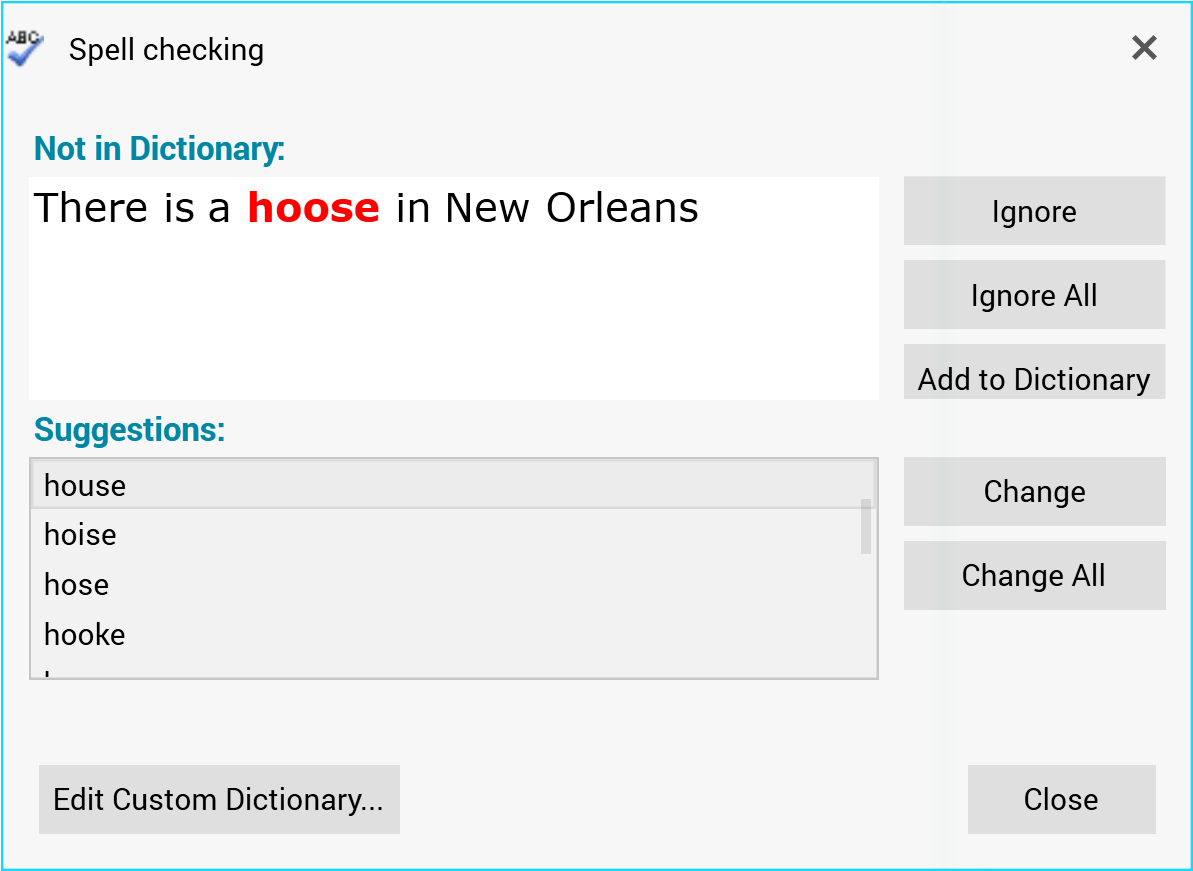Open Edit Custom Dictionary
Image resolution: width=1193 pixels, height=871 pixels.
coord(219,799)
